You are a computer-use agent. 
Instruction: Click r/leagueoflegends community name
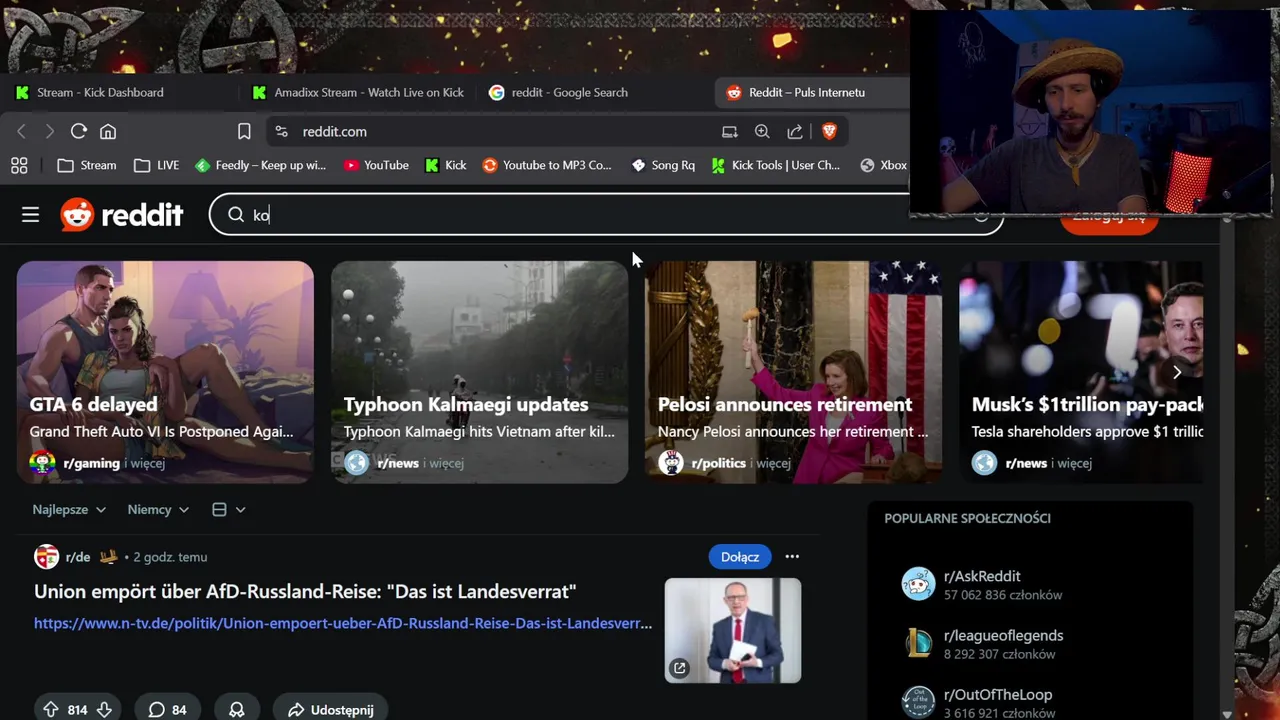[1003, 635]
